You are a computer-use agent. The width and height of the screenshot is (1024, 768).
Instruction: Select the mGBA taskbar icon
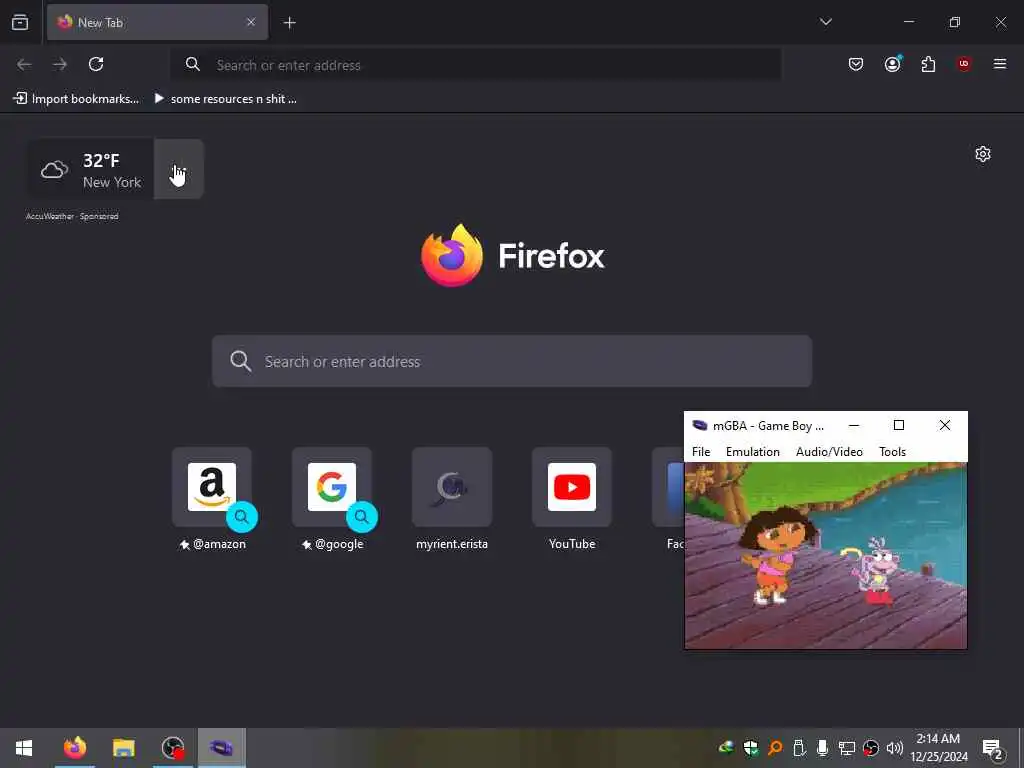[221, 748]
